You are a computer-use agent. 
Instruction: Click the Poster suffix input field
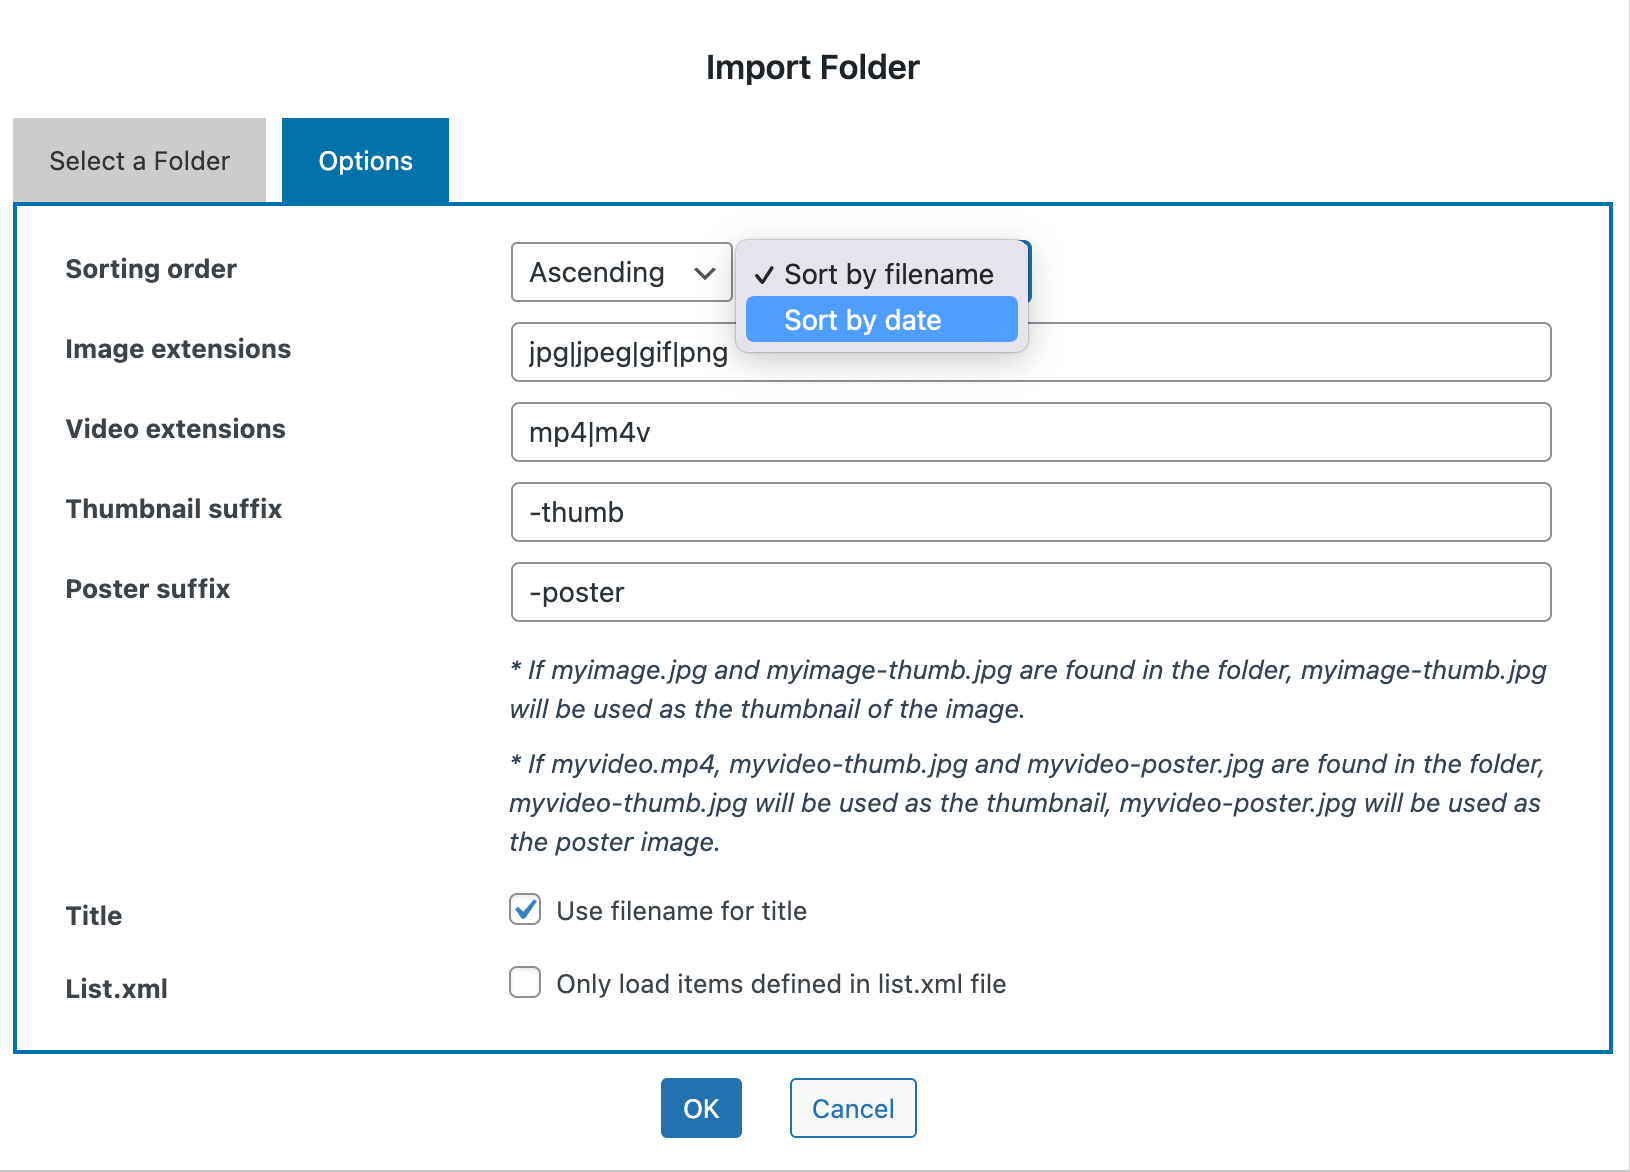[x=1030, y=592]
